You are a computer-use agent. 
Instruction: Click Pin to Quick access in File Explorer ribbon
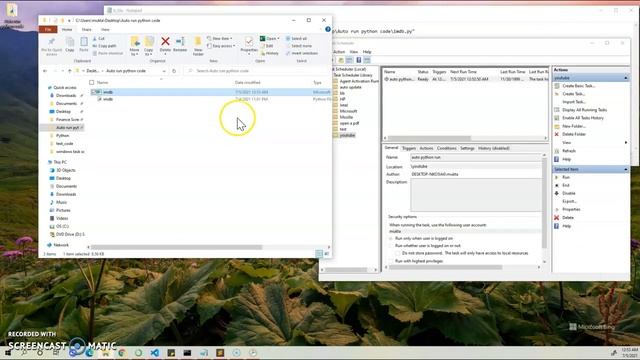click(x=51, y=46)
